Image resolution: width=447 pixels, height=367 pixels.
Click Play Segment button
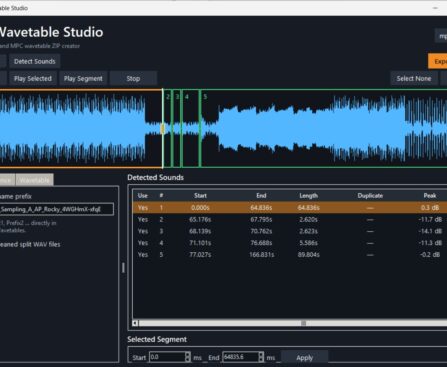tap(83, 79)
